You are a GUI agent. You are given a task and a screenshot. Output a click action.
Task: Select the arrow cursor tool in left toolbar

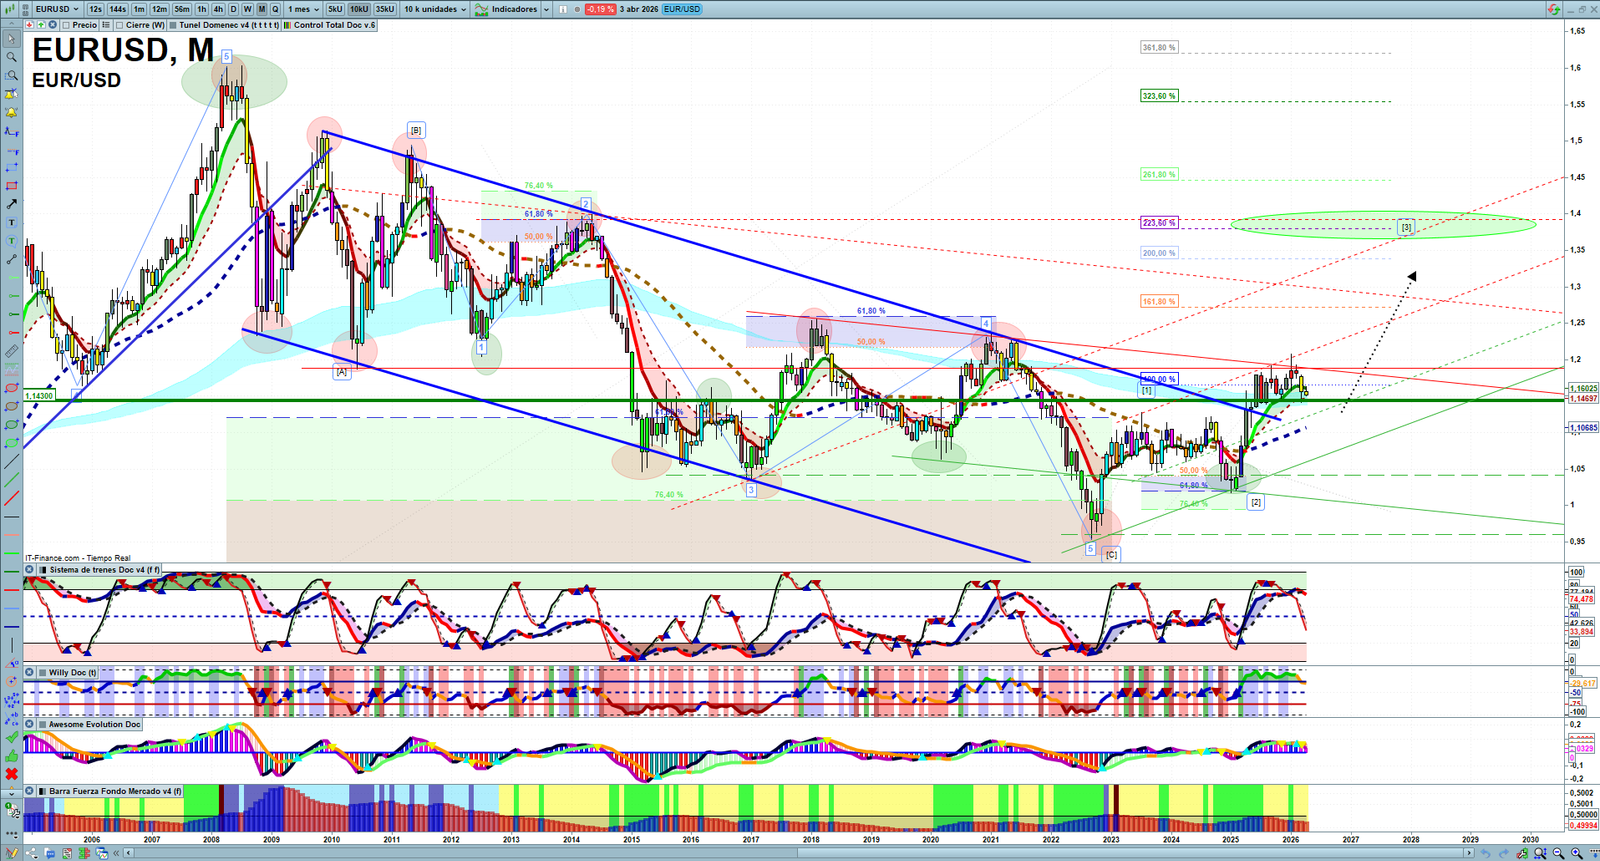(x=11, y=39)
